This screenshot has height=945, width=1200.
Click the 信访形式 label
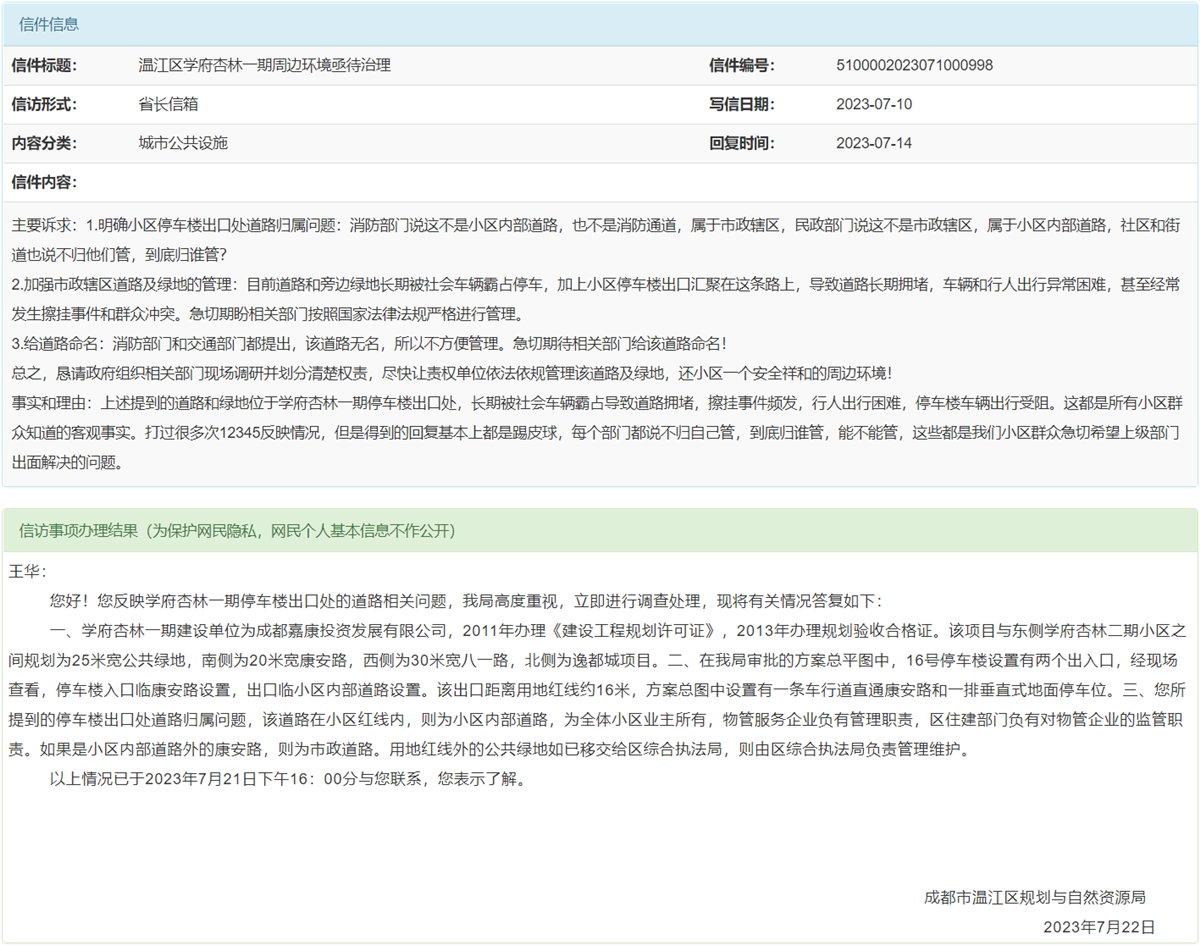click(44, 104)
